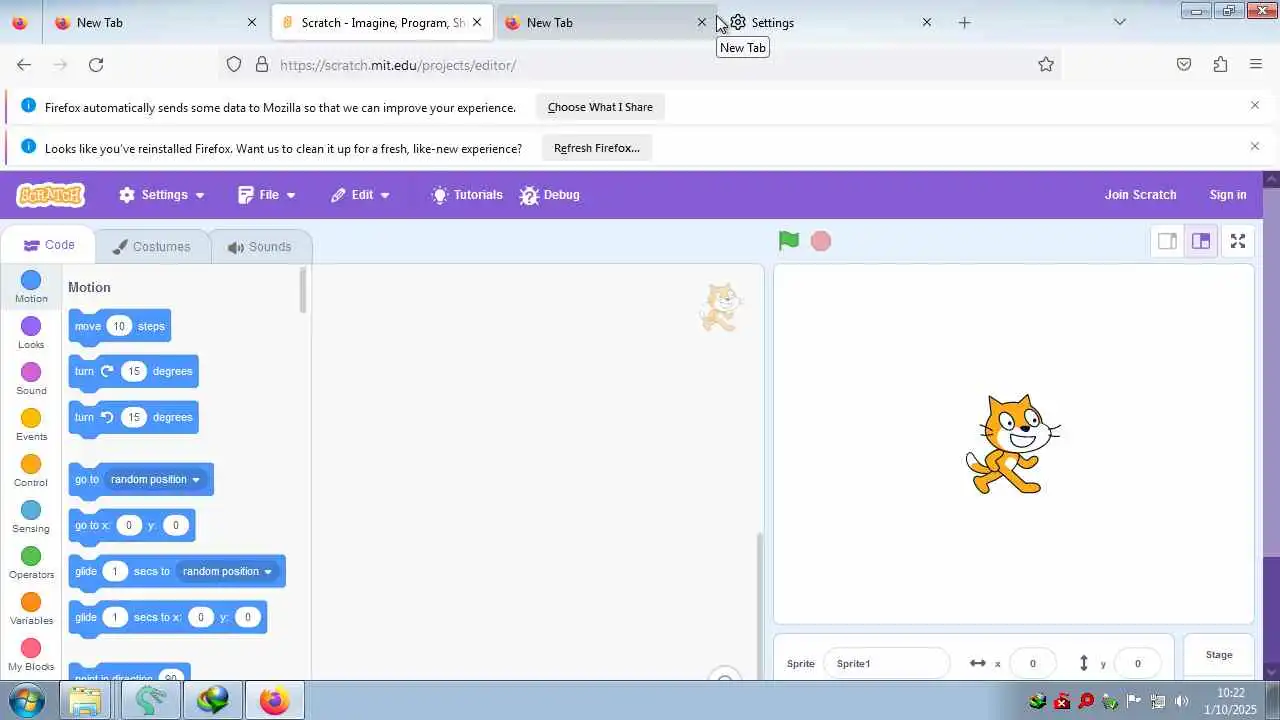Viewport: 1280px width, 720px height.
Task: Switch to large stage layout
Action: (x=1201, y=241)
